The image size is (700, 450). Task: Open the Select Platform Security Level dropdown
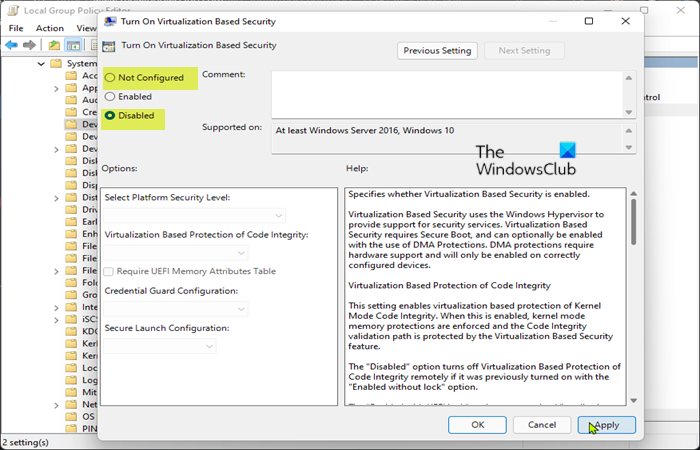click(195, 216)
